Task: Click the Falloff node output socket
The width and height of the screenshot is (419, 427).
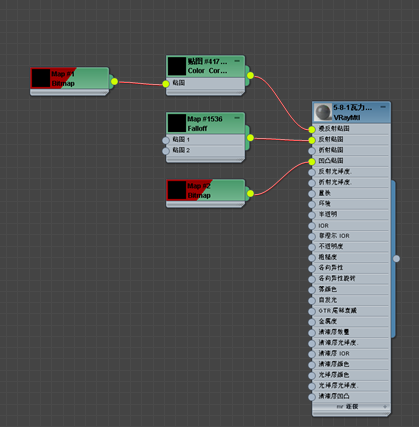Action: pos(250,138)
